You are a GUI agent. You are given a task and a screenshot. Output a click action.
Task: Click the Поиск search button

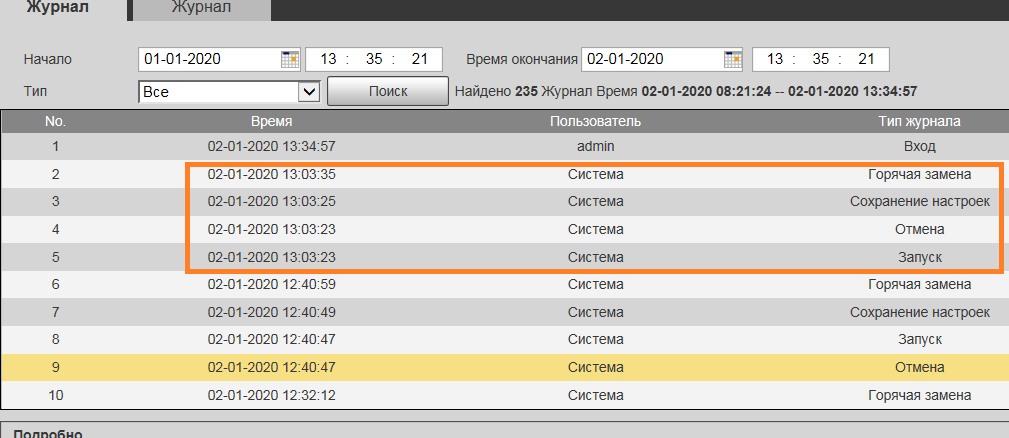point(388,91)
